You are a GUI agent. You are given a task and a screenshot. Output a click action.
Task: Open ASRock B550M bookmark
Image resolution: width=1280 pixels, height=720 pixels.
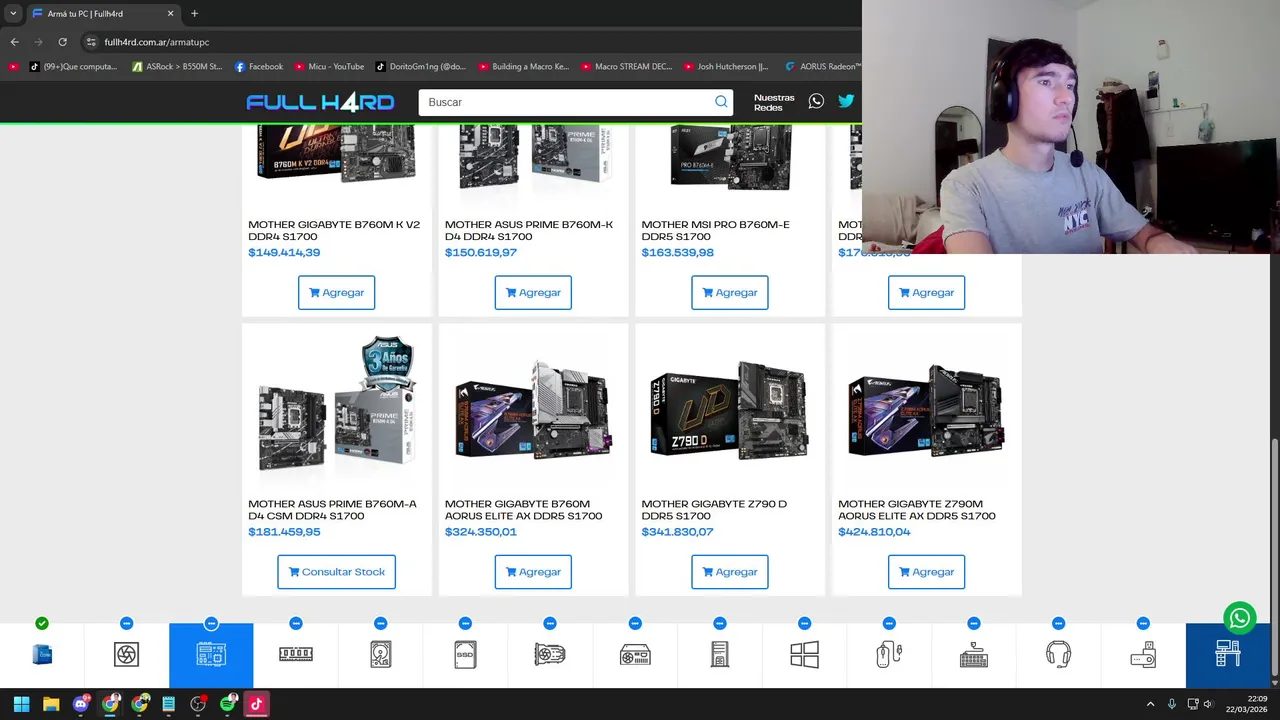[177, 67]
